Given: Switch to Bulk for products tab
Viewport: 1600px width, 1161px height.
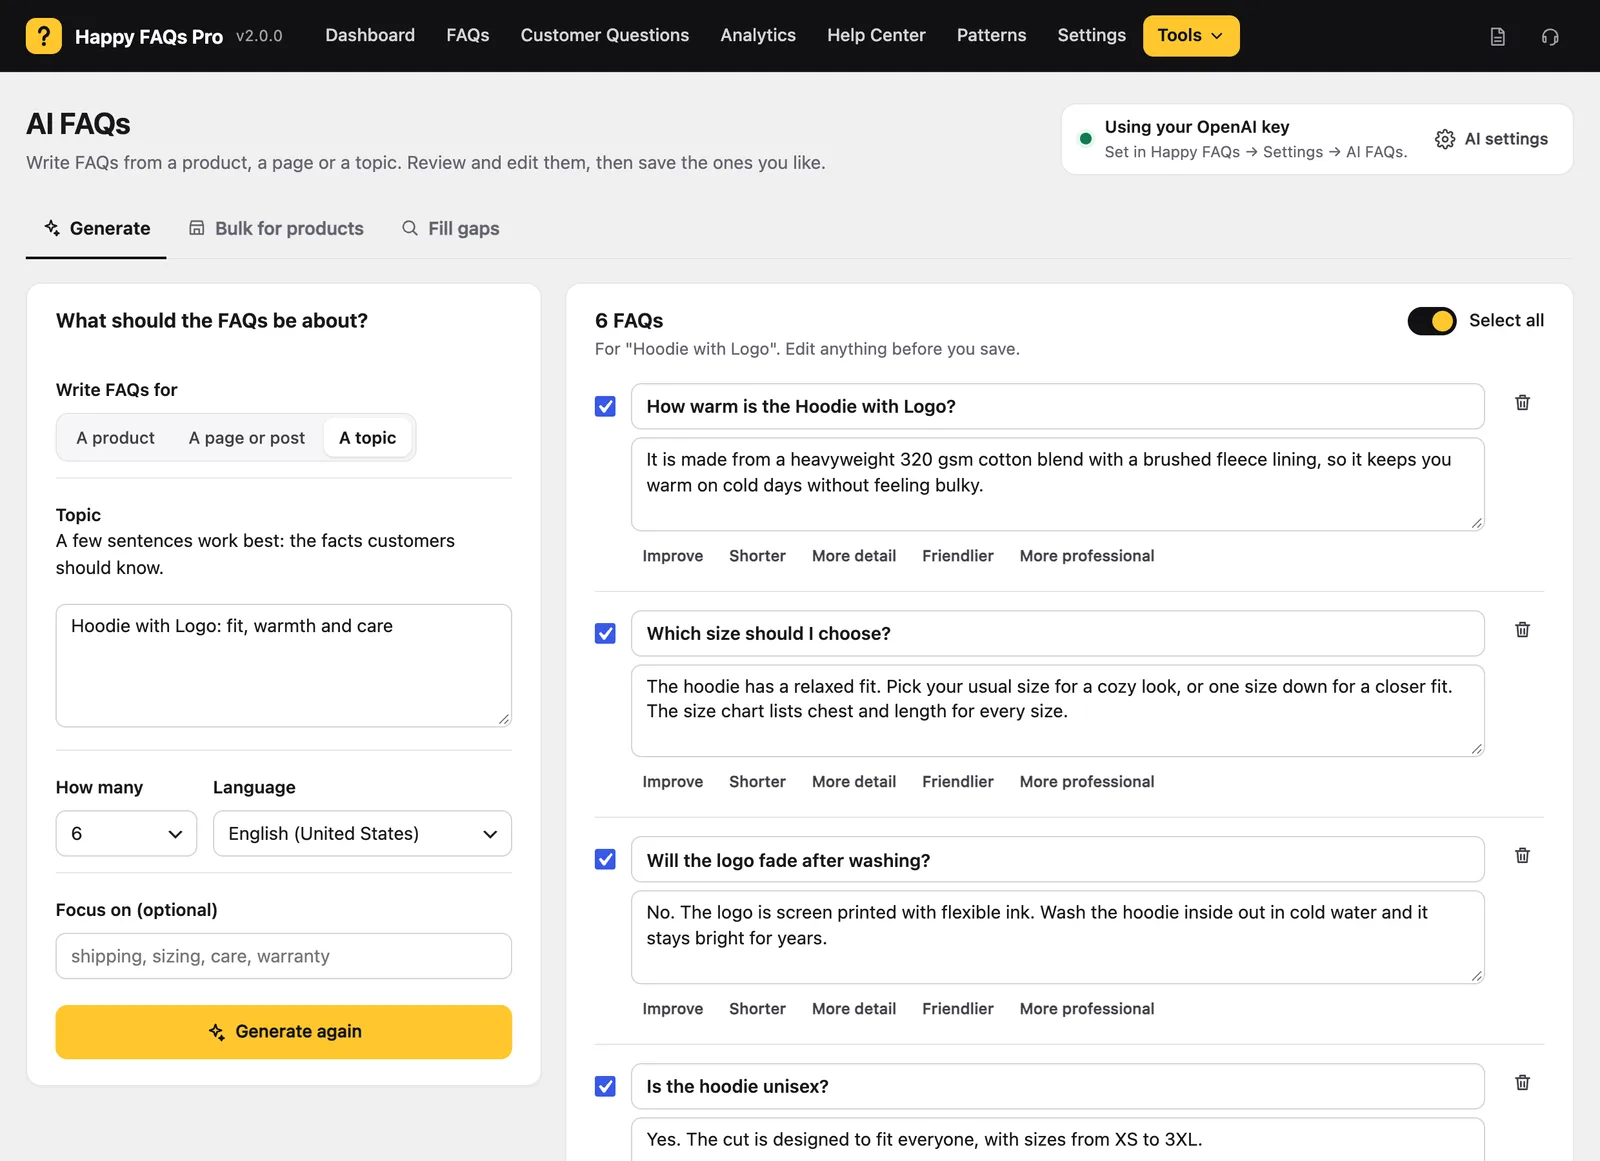Looking at the screenshot, I should click(x=276, y=229).
